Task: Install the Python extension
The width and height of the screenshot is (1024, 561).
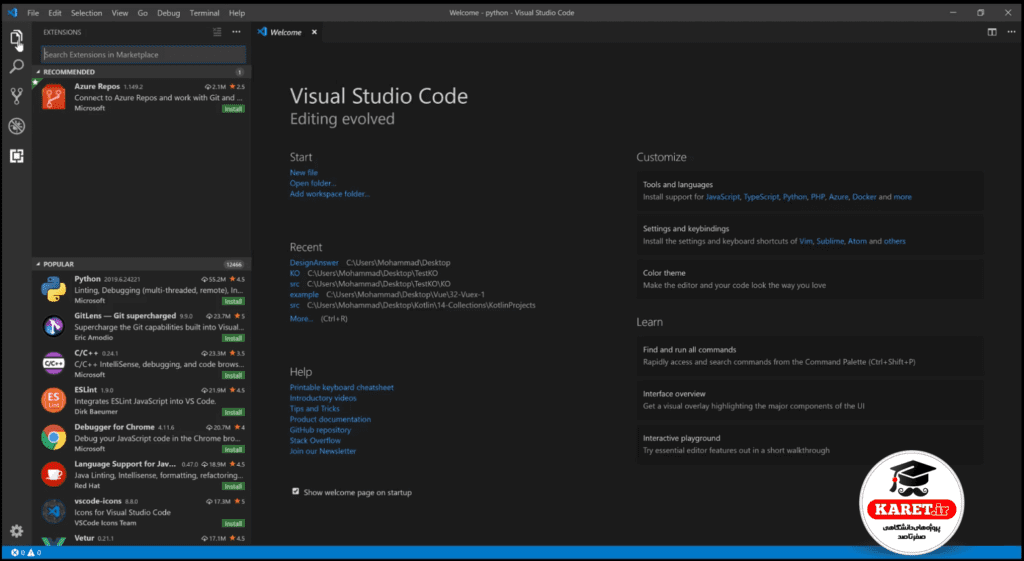Action: pos(233,301)
